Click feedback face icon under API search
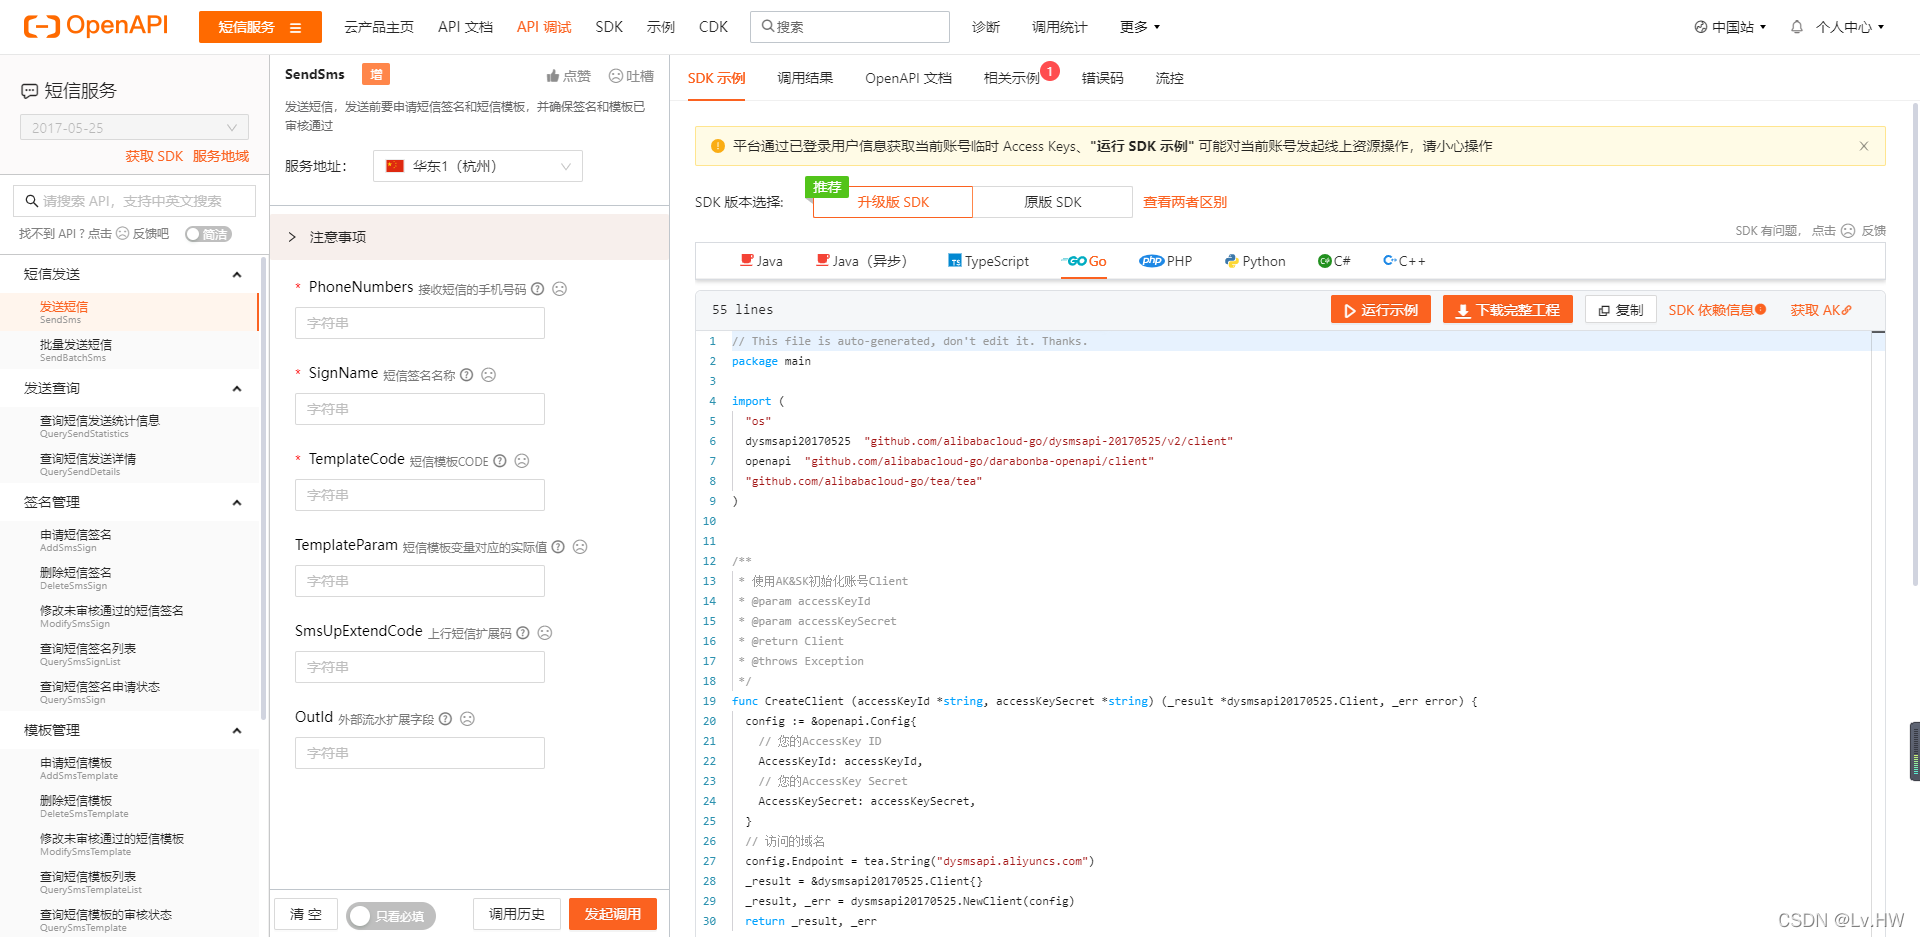Image resolution: width=1920 pixels, height=937 pixels. click(x=122, y=233)
